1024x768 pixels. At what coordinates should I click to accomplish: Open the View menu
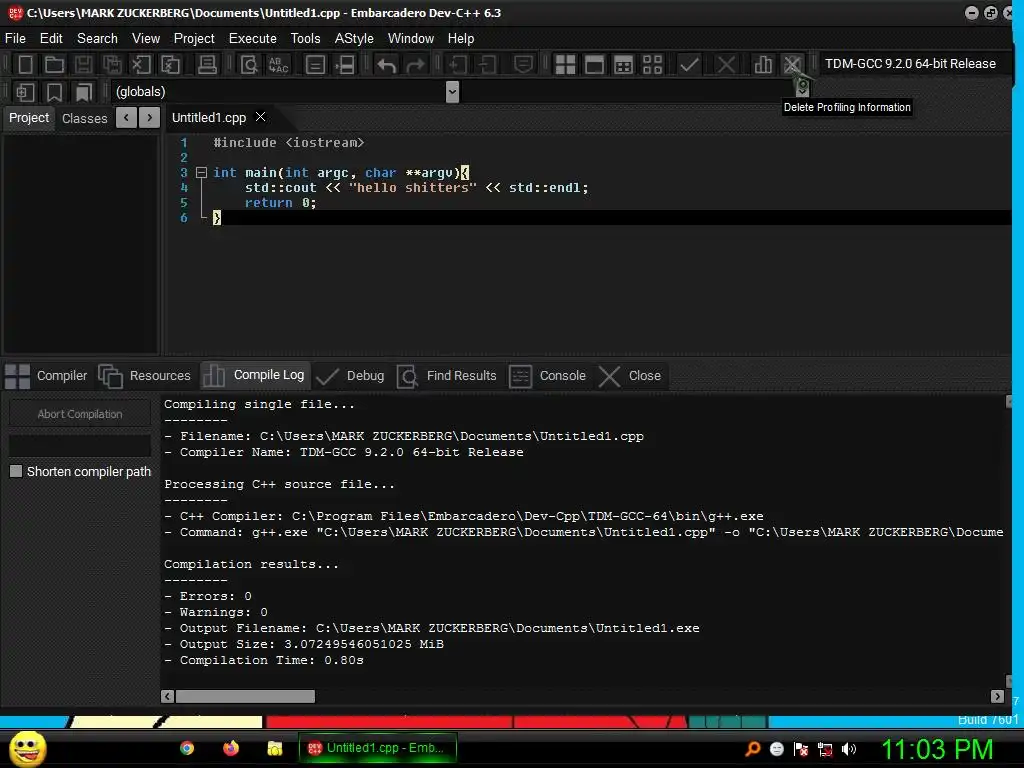pyautogui.click(x=146, y=39)
